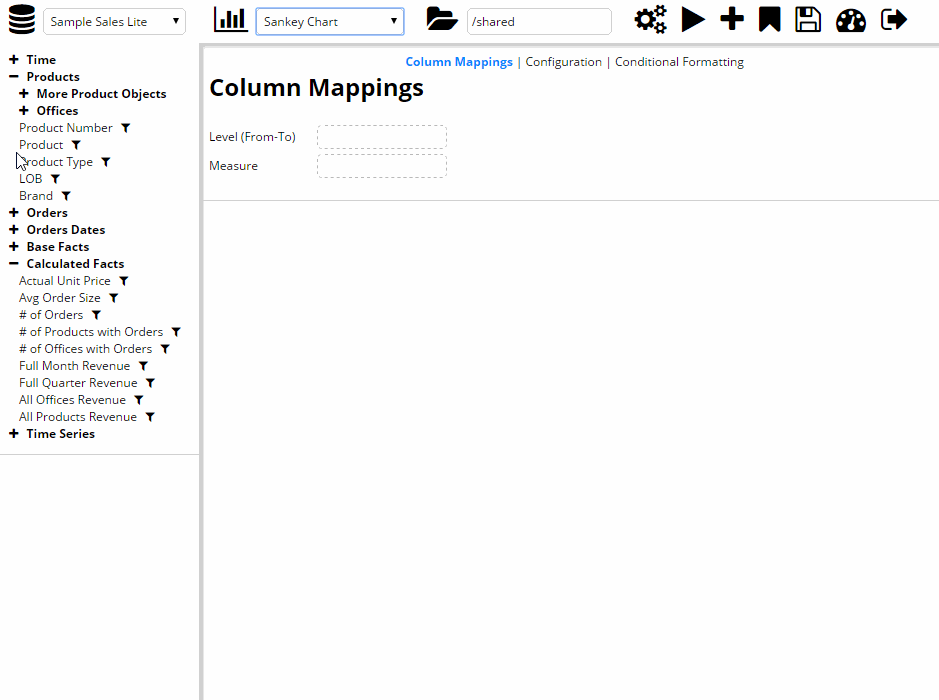The width and height of the screenshot is (939, 700).
Task: Open settings via the gears icon
Action: click(x=650, y=20)
